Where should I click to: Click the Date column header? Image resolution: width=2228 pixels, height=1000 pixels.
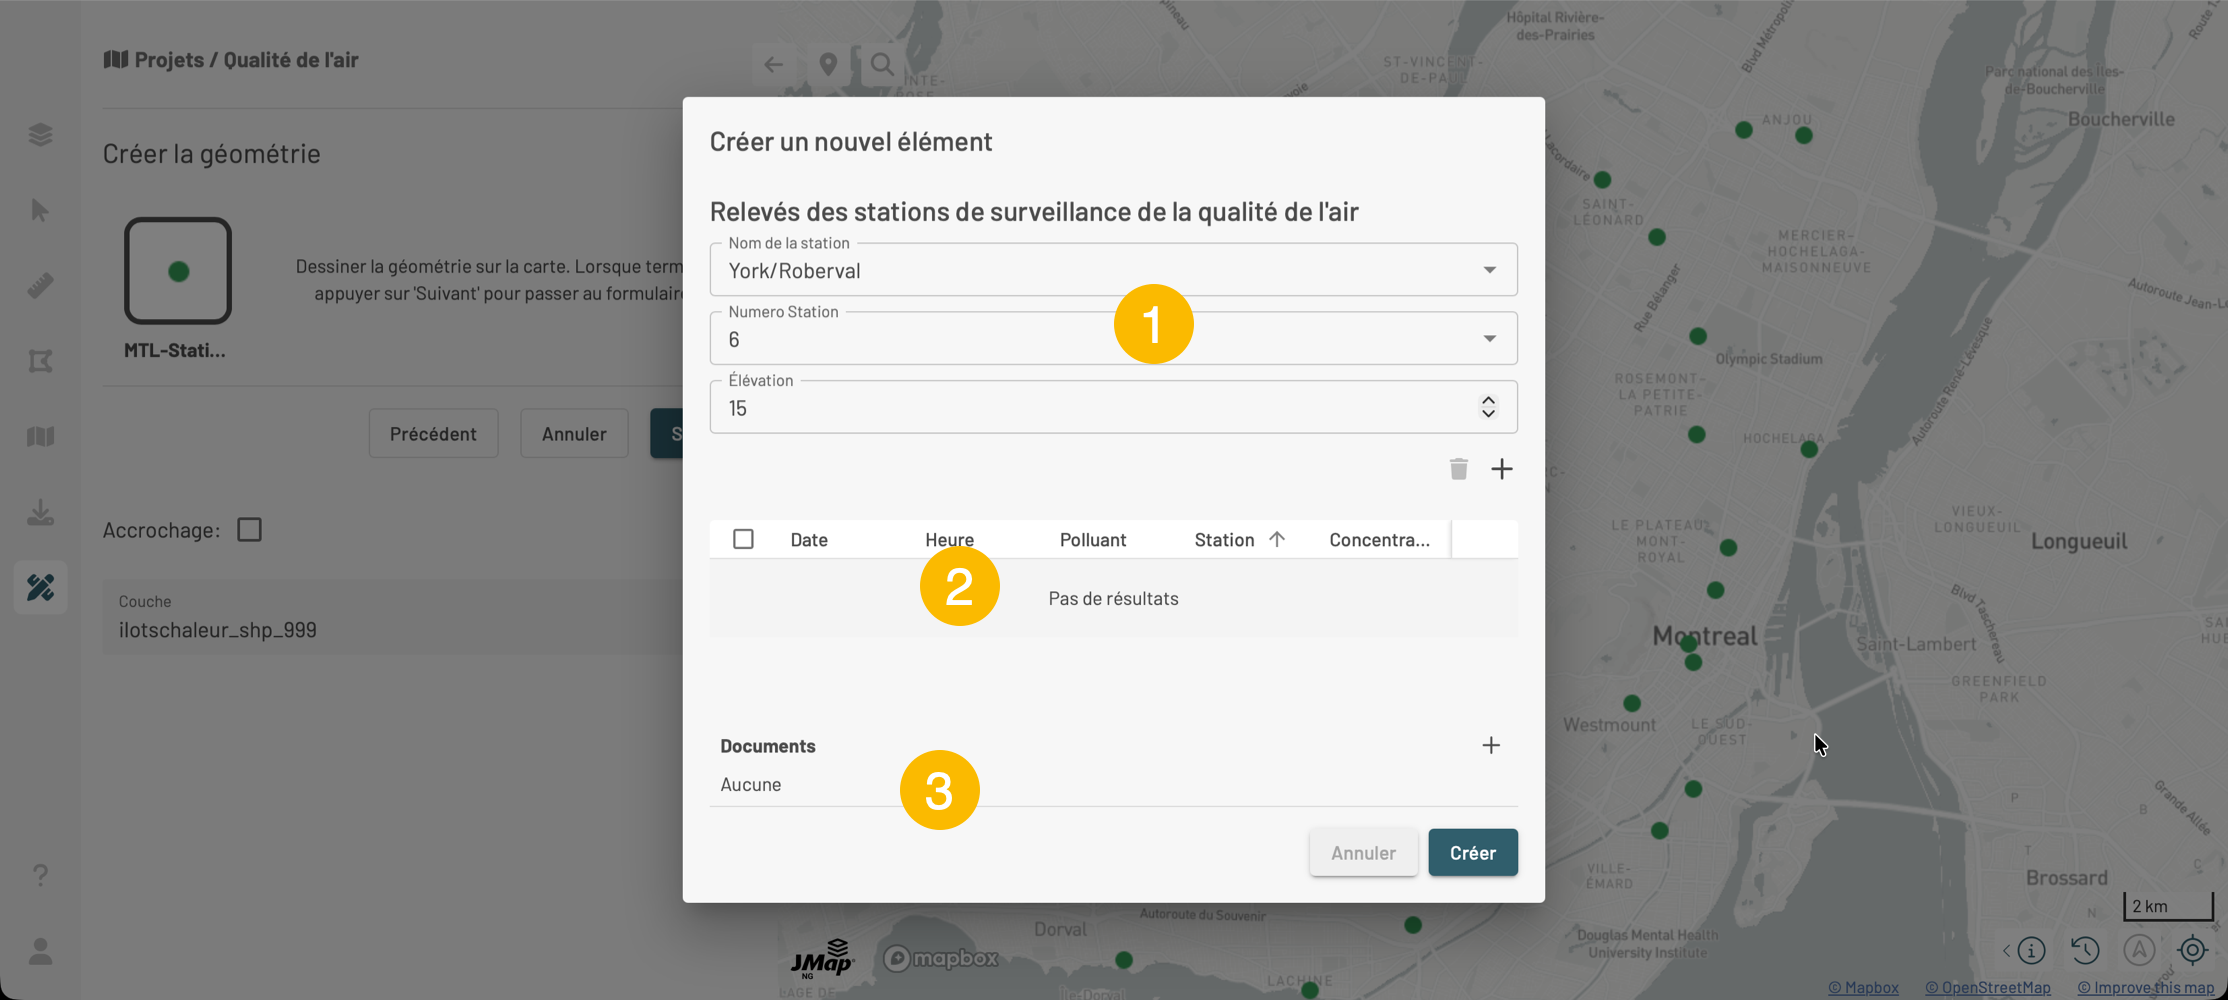click(x=808, y=540)
